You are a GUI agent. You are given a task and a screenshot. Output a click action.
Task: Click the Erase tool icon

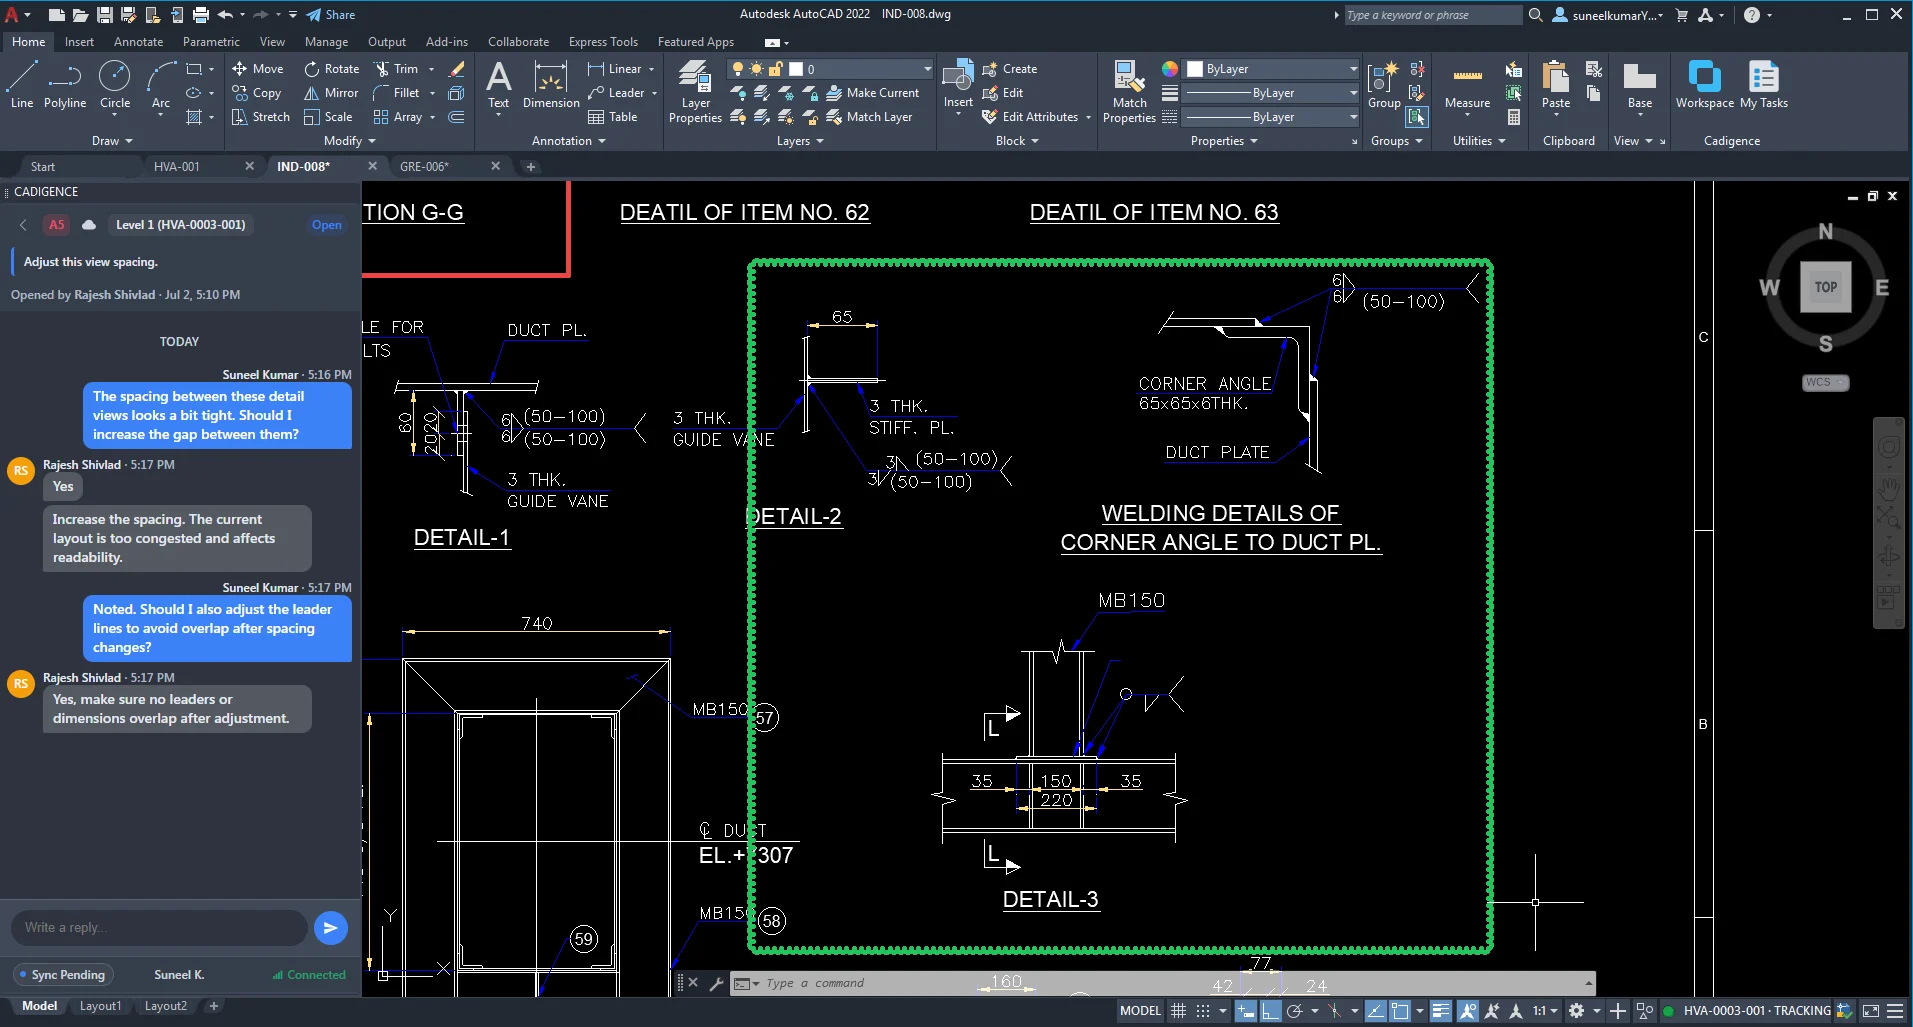(457, 69)
